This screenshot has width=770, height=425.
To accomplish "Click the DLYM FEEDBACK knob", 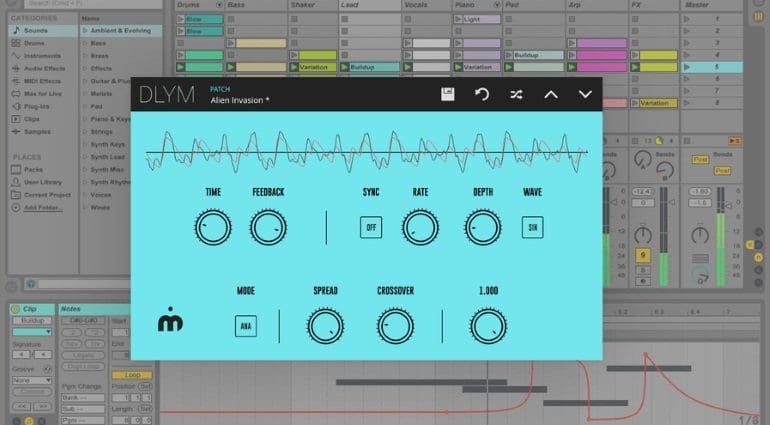I will (x=268, y=227).
